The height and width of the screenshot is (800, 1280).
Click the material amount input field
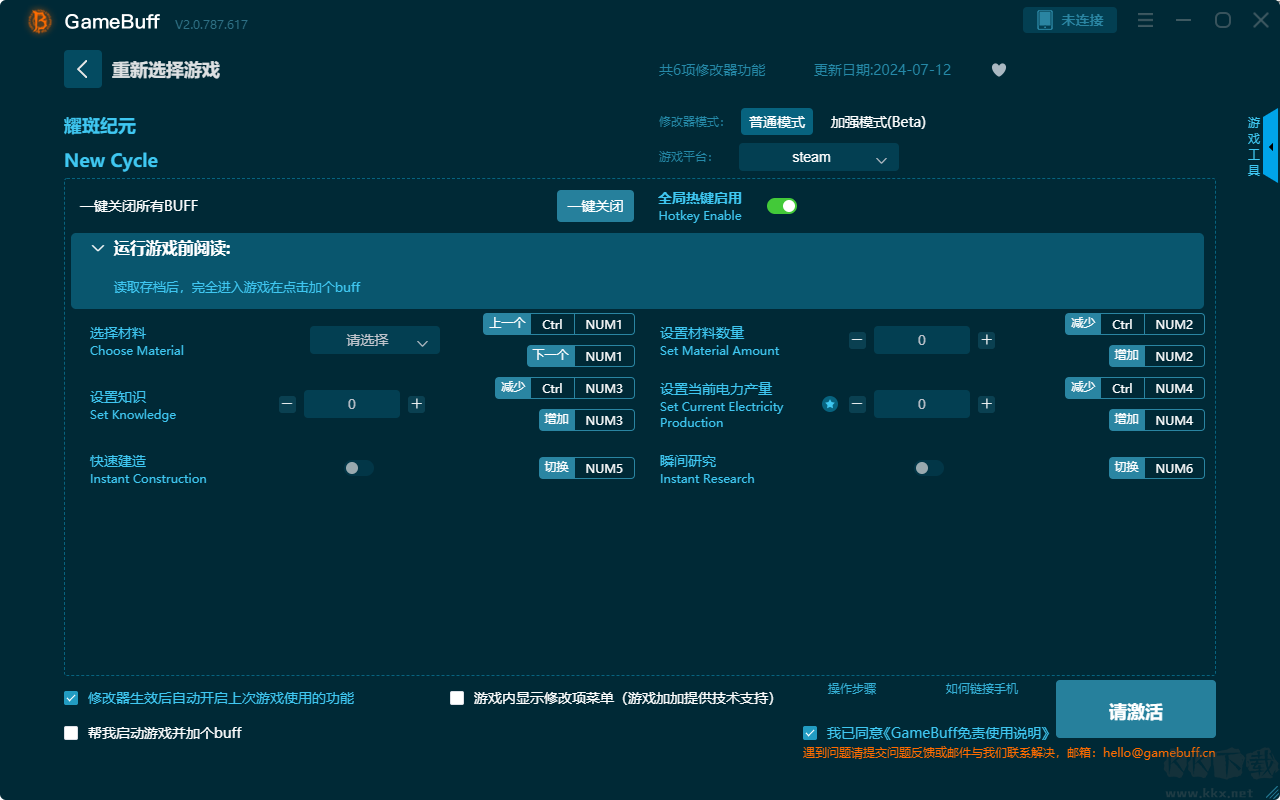tap(922, 340)
